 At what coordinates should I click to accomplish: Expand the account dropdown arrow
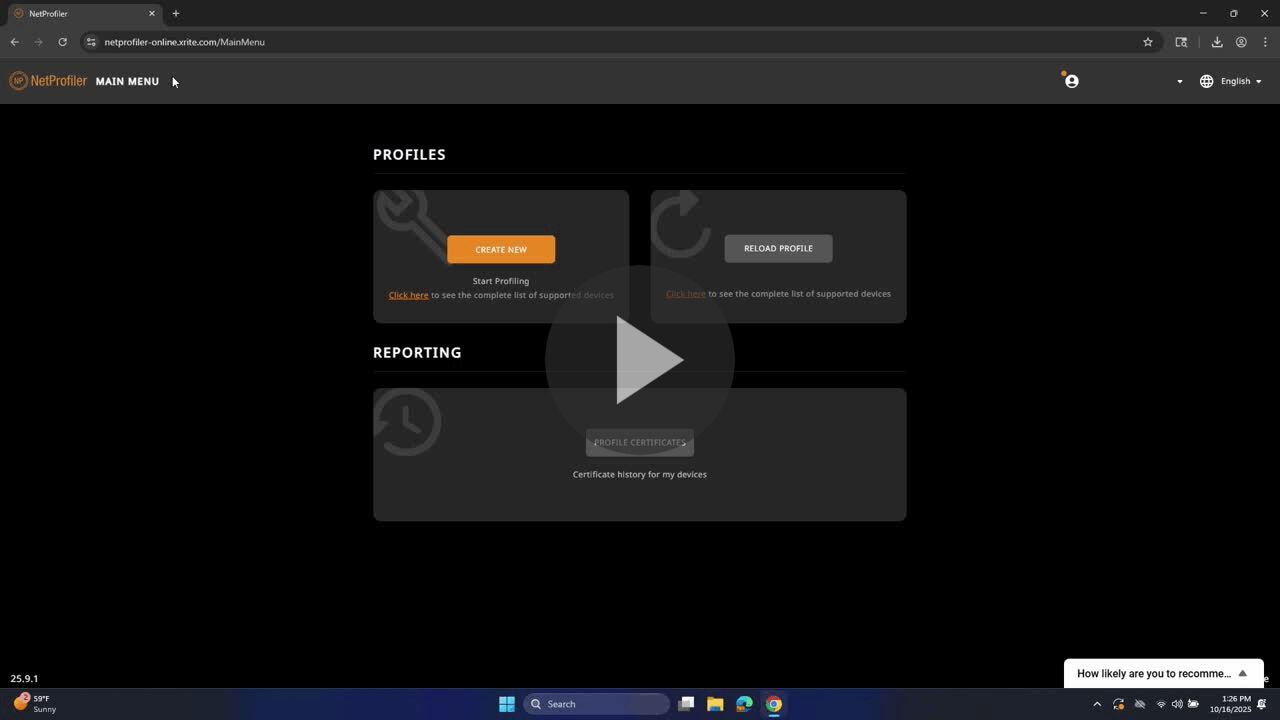(x=1179, y=82)
